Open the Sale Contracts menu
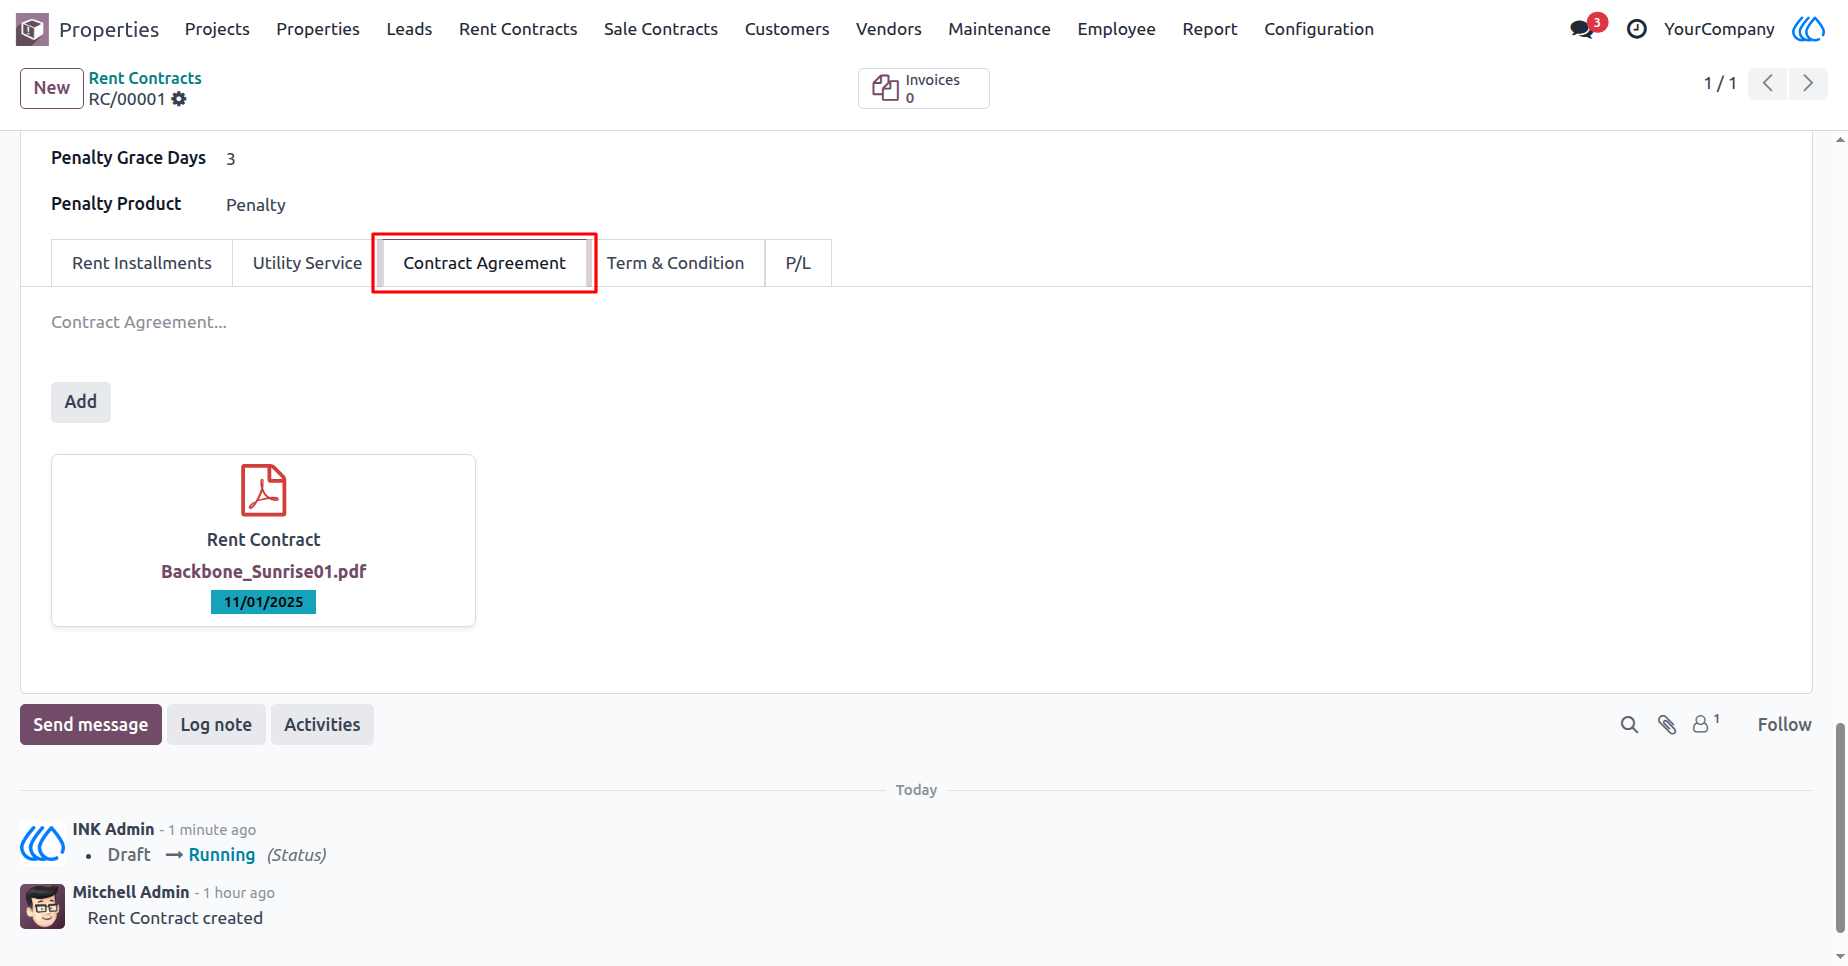Screen dimensions: 1848x966 tap(661, 29)
